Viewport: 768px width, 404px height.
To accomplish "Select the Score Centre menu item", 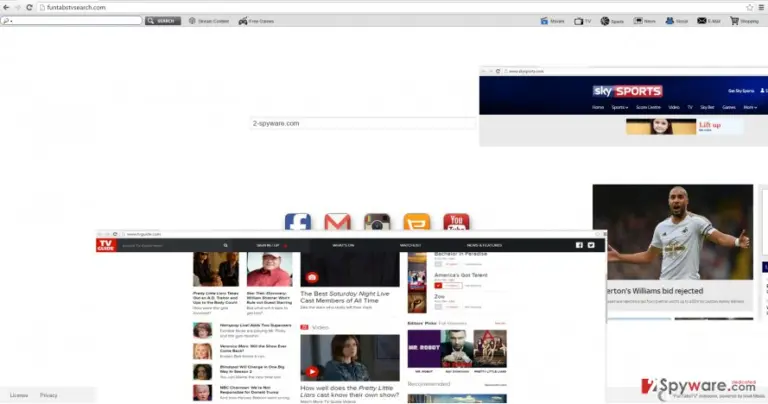I will pyautogui.click(x=648, y=107).
